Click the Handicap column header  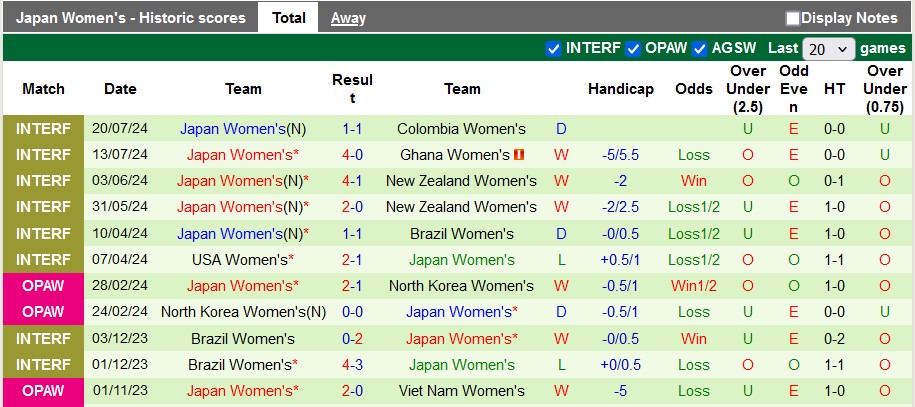pyautogui.click(x=620, y=89)
